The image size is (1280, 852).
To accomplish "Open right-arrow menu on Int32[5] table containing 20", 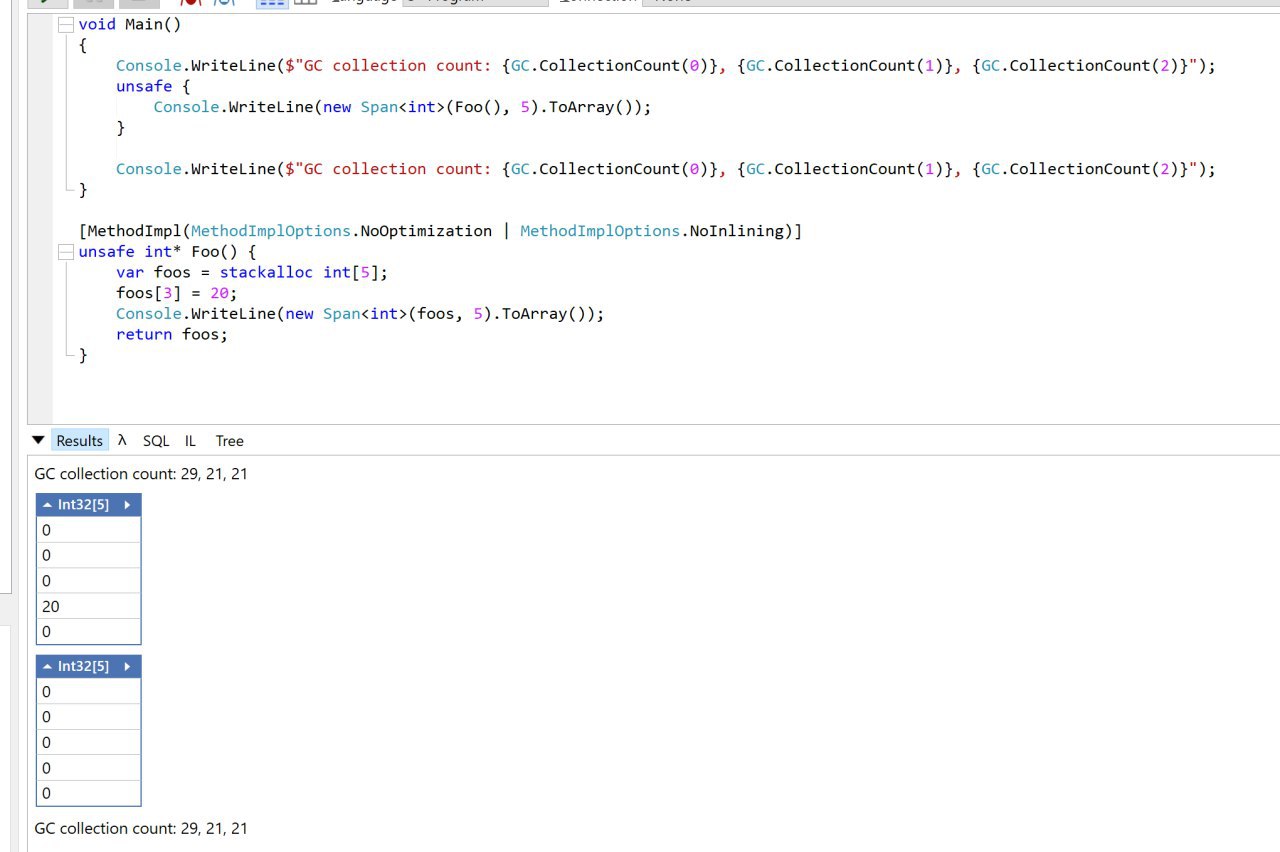I will pos(128,505).
